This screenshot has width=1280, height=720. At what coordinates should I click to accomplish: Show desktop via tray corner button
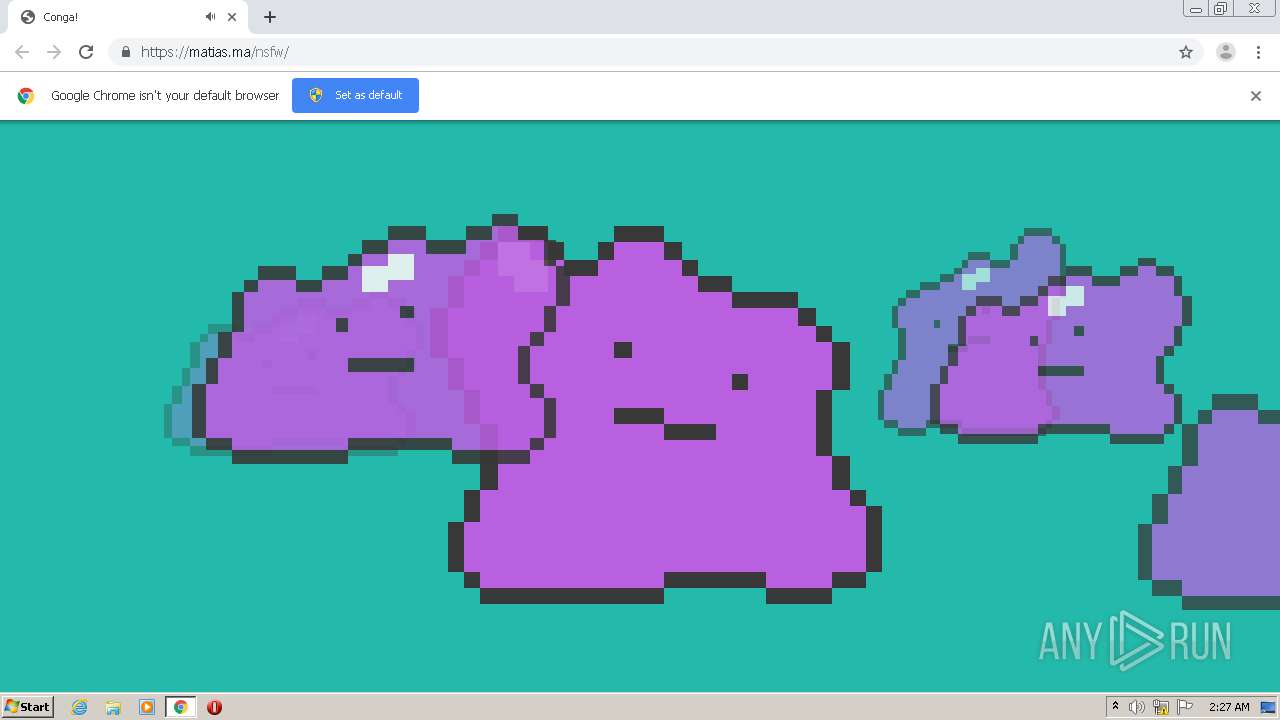[1268, 707]
